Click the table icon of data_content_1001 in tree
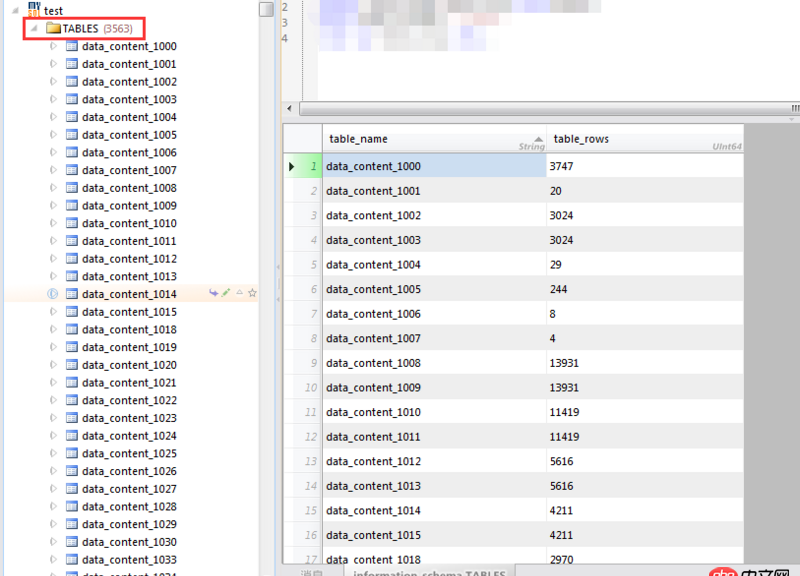The height and width of the screenshot is (576, 800). point(72,64)
